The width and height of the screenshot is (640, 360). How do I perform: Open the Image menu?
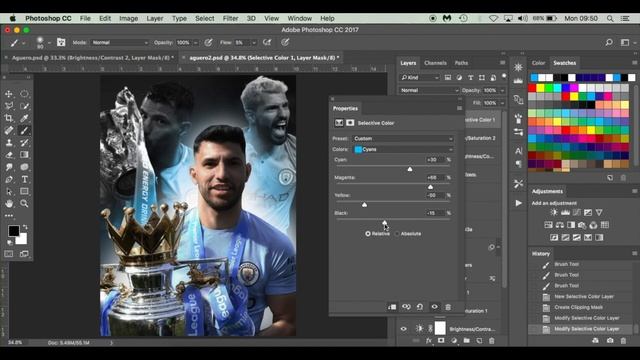(x=128, y=18)
